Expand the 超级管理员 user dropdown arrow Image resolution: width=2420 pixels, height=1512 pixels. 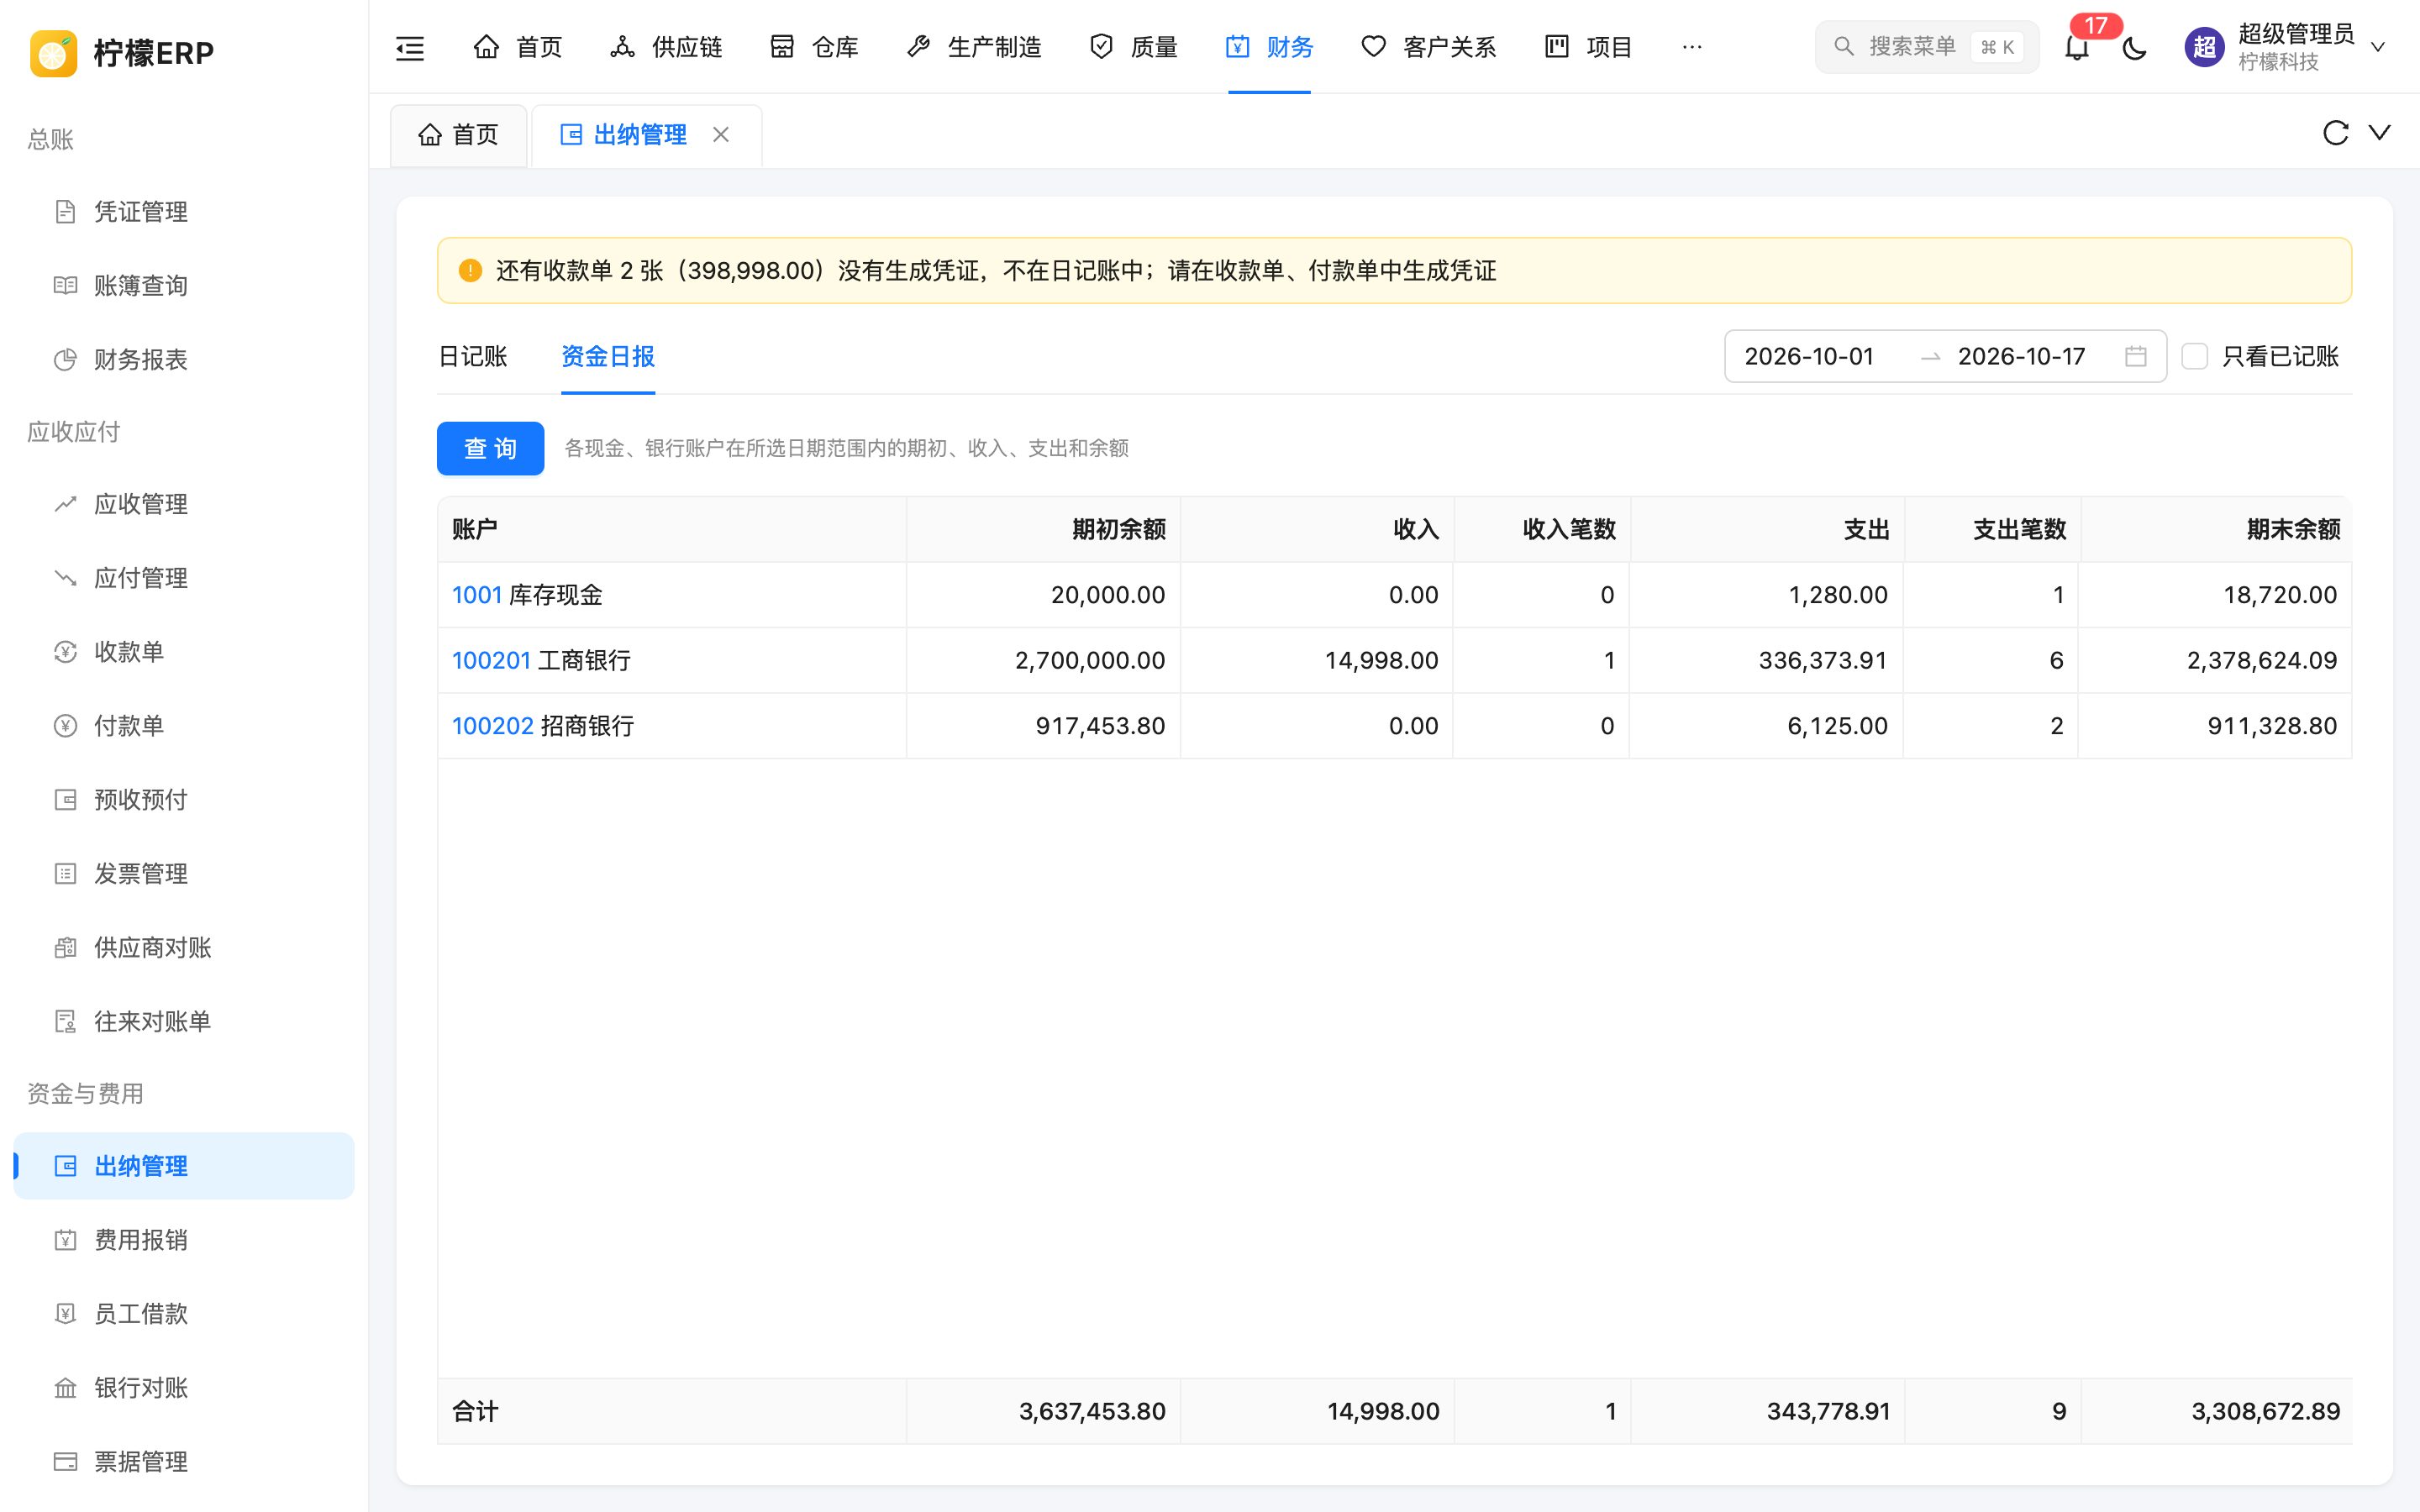pyautogui.click(x=2378, y=47)
